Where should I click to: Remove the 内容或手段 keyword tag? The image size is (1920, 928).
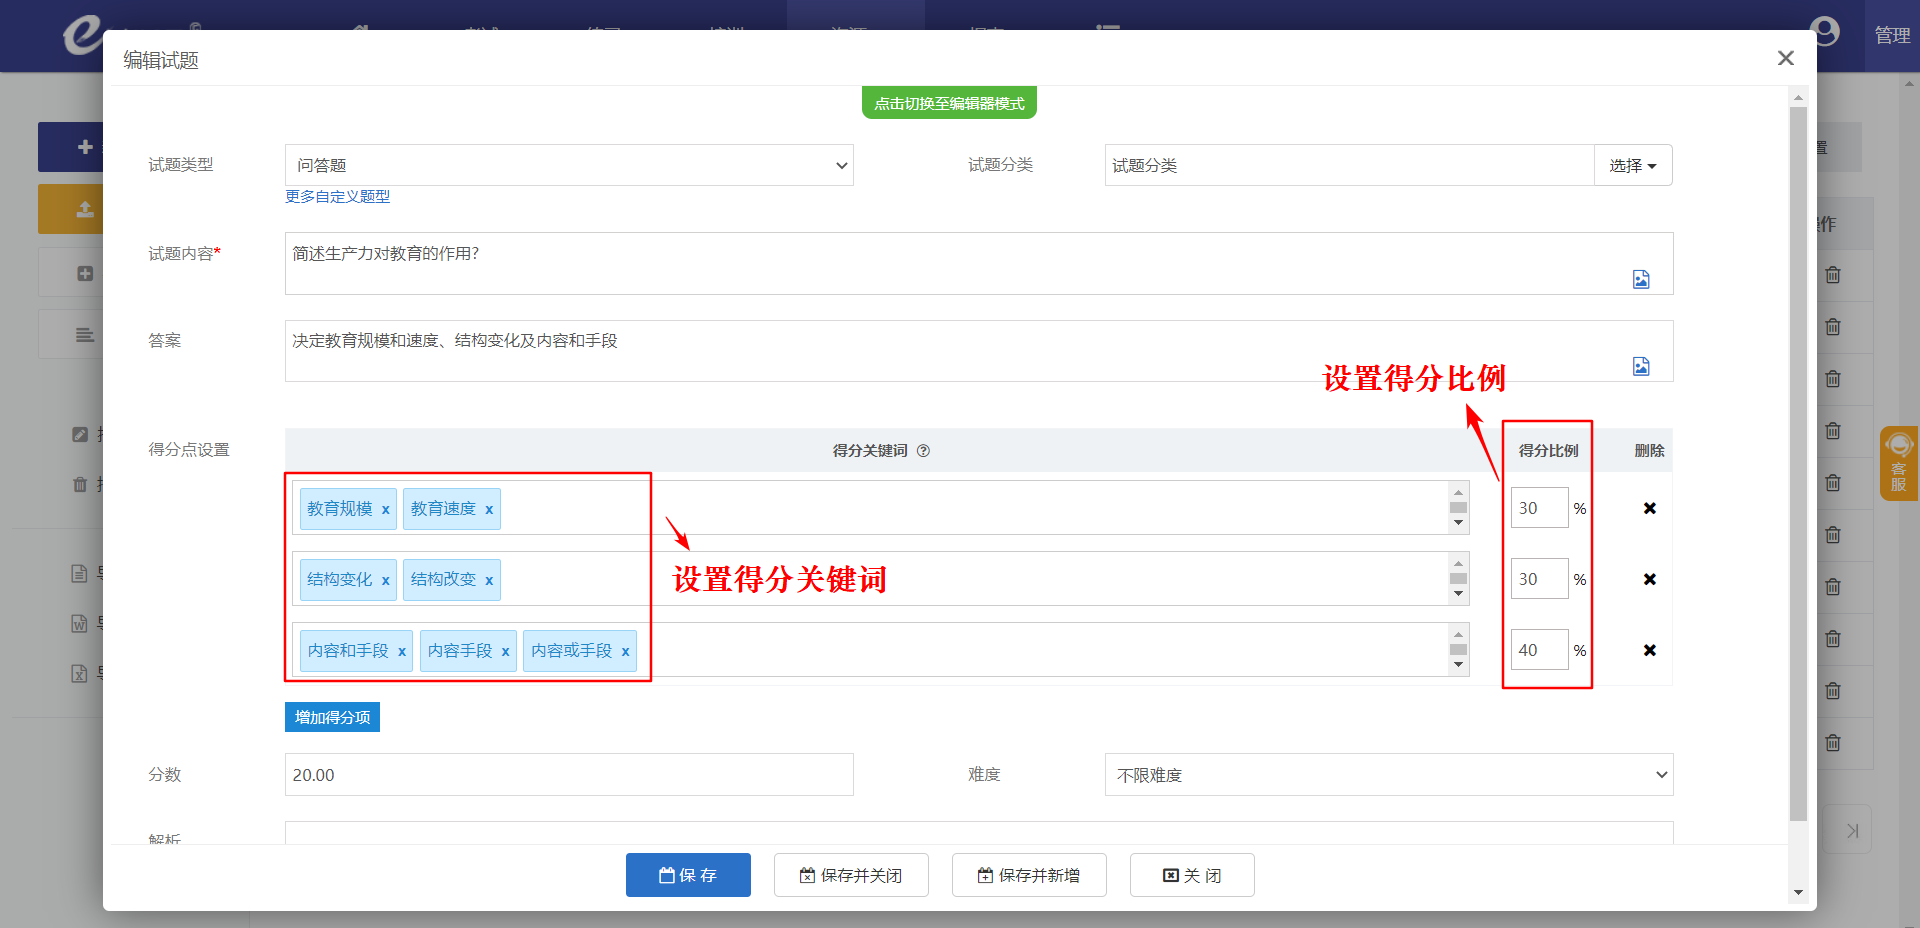[625, 652]
